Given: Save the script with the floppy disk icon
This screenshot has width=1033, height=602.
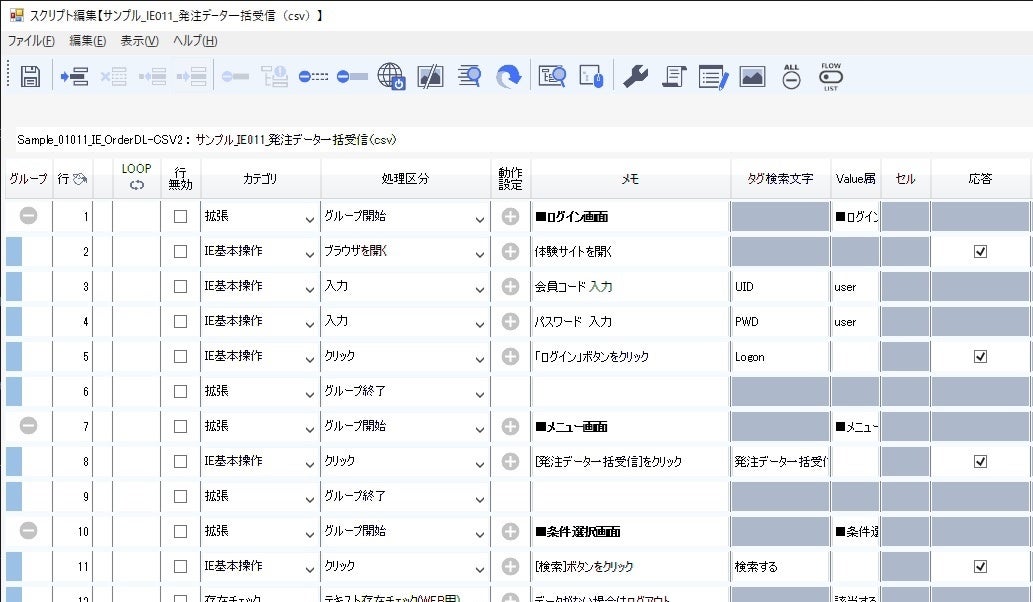Looking at the screenshot, I should click(x=30, y=76).
